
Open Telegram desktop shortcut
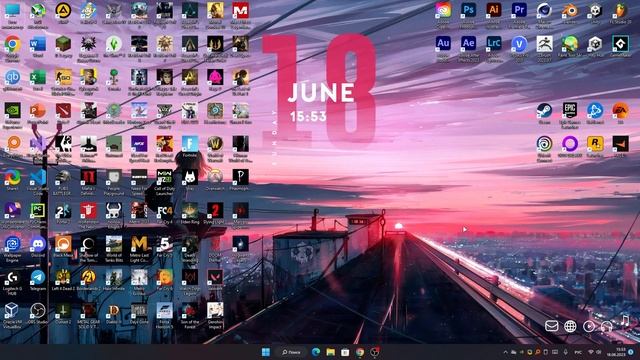click(x=38, y=278)
